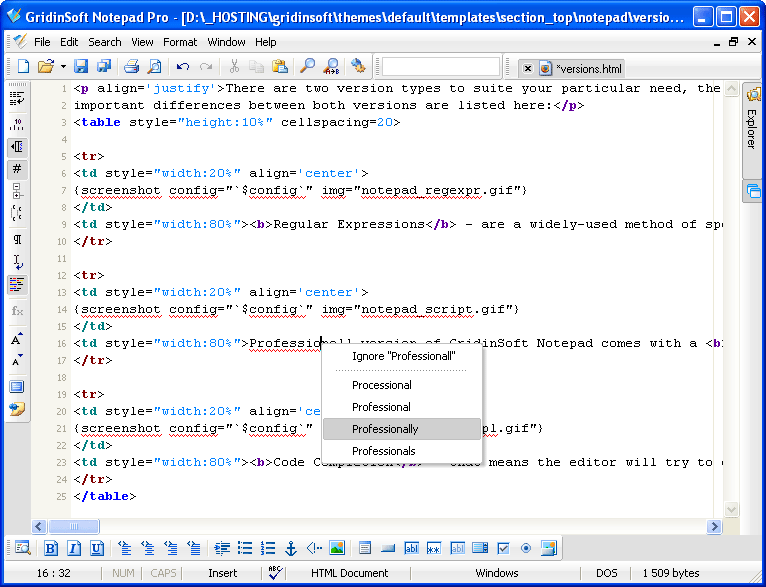
Task: Insert HTML comment with the <!-- icon
Action: [314, 548]
